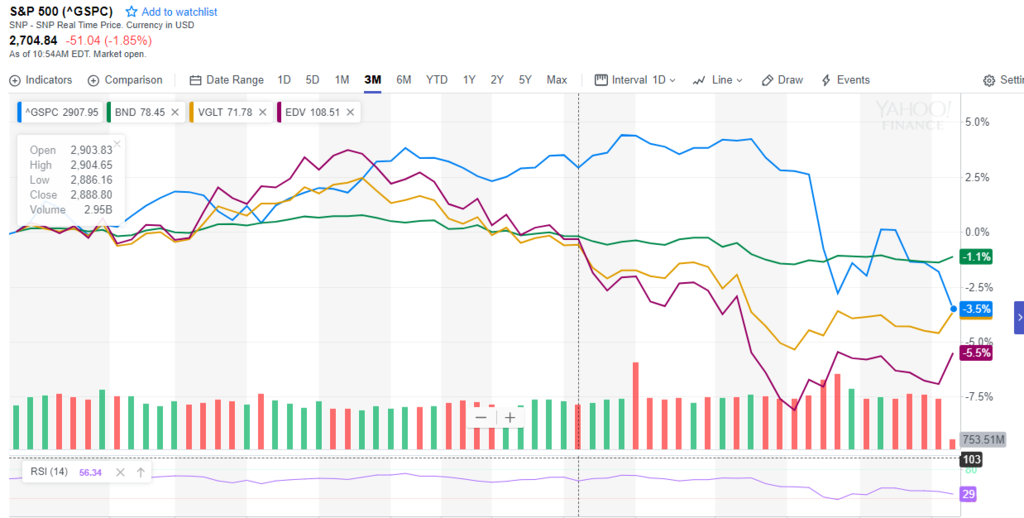1024x518 pixels.
Task: Select the 5Y time range
Action: pyautogui.click(x=525, y=80)
